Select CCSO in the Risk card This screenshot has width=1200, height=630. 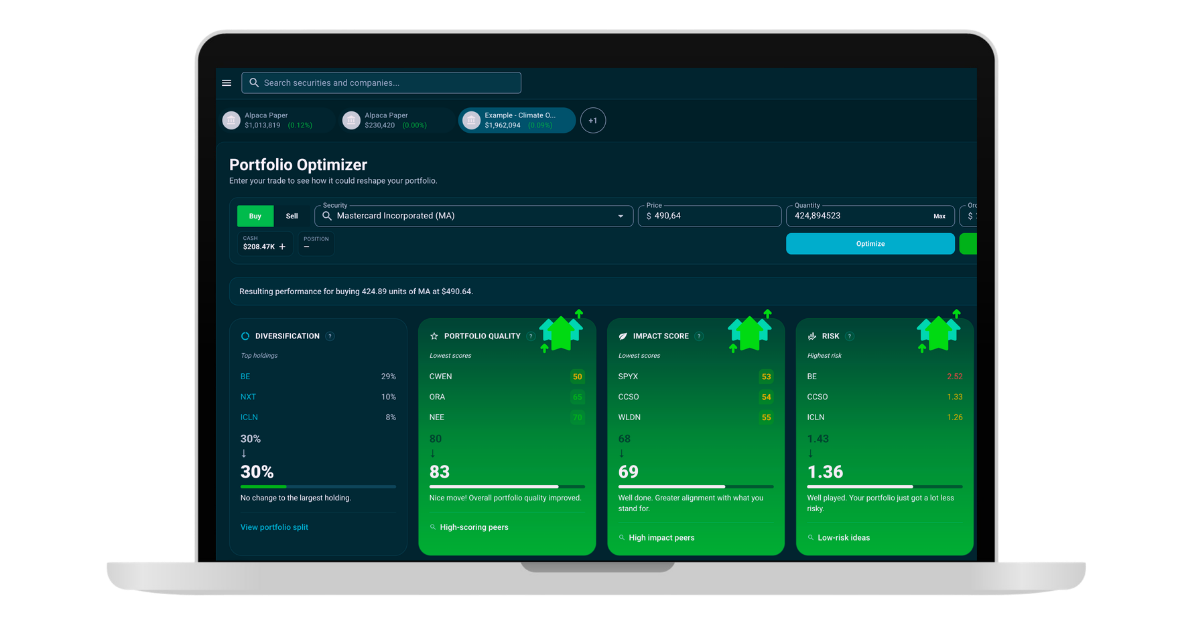(817, 397)
